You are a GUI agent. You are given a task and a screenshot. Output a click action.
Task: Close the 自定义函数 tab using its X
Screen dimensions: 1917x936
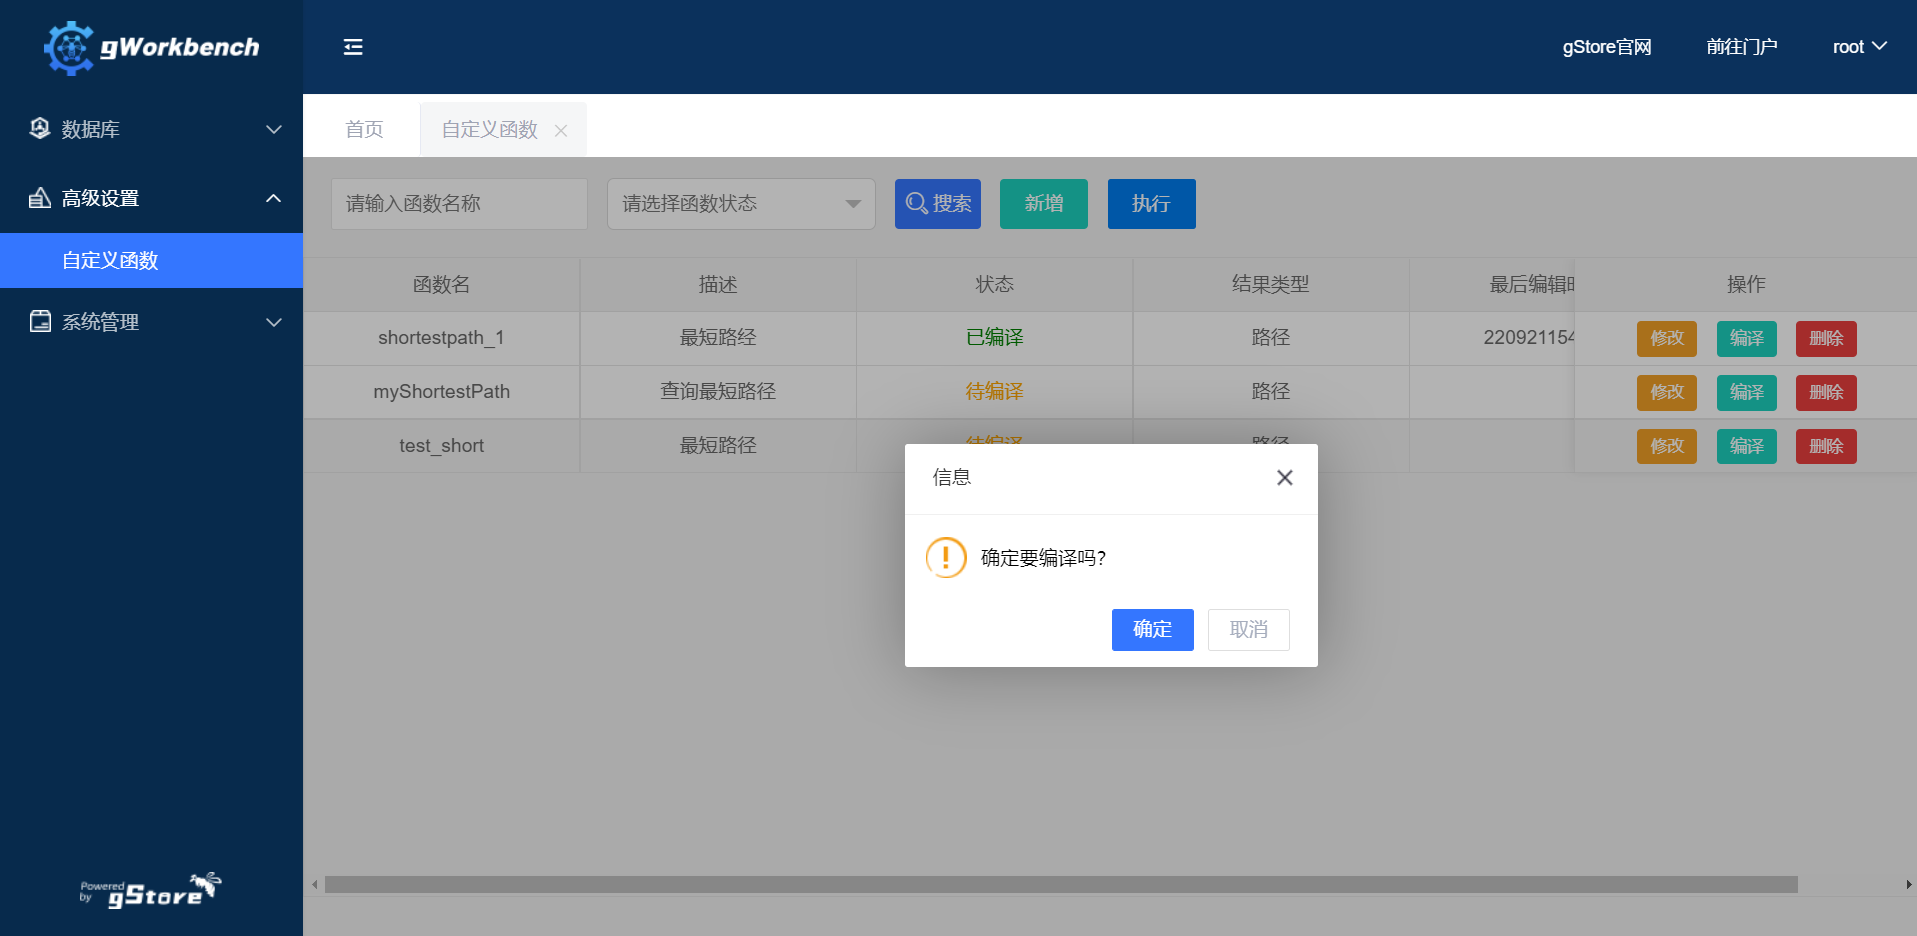(x=561, y=131)
